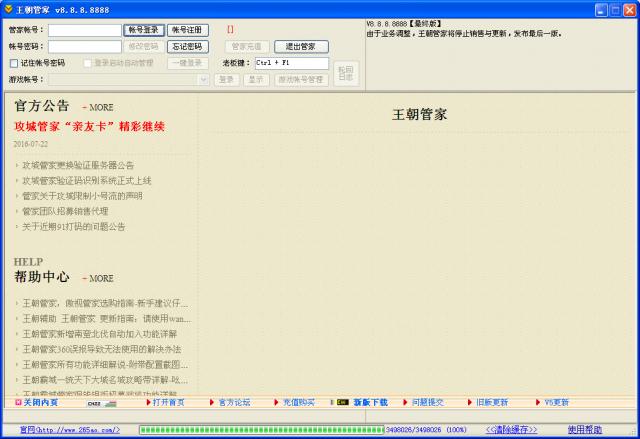The height and width of the screenshot is (439, 640).
Task: Open help article 王朝管家所有功能详细解说
Action: pyautogui.click(x=105, y=365)
